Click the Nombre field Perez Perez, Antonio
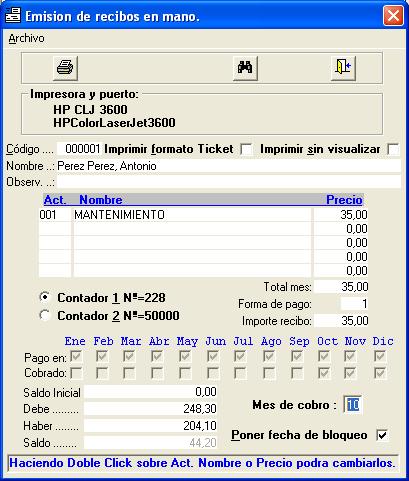Image resolution: width=409 pixels, height=481 pixels. pyautogui.click(x=229, y=166)
